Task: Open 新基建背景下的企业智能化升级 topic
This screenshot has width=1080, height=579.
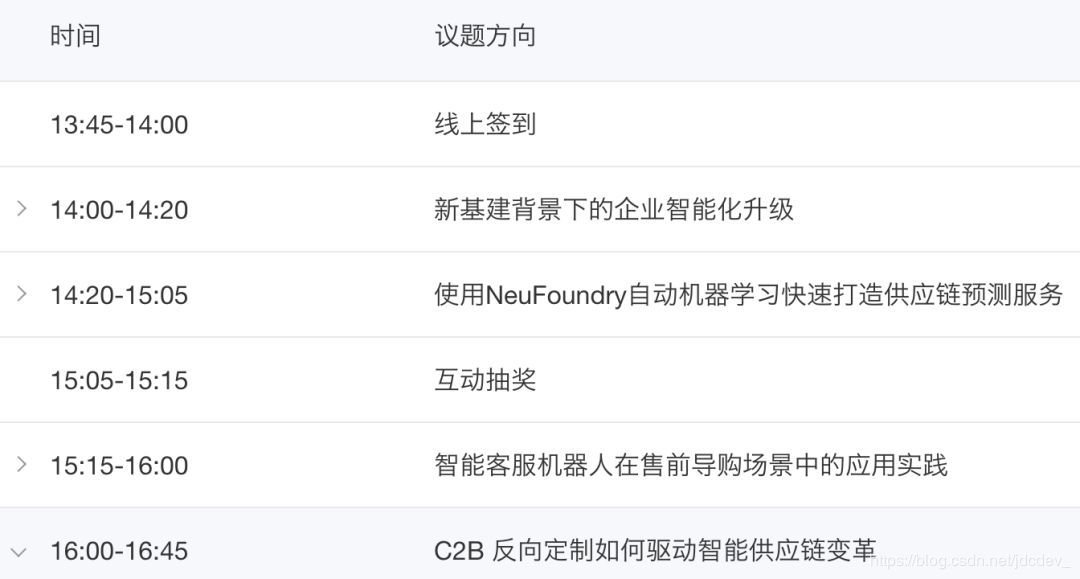Action: click(614, 209)
